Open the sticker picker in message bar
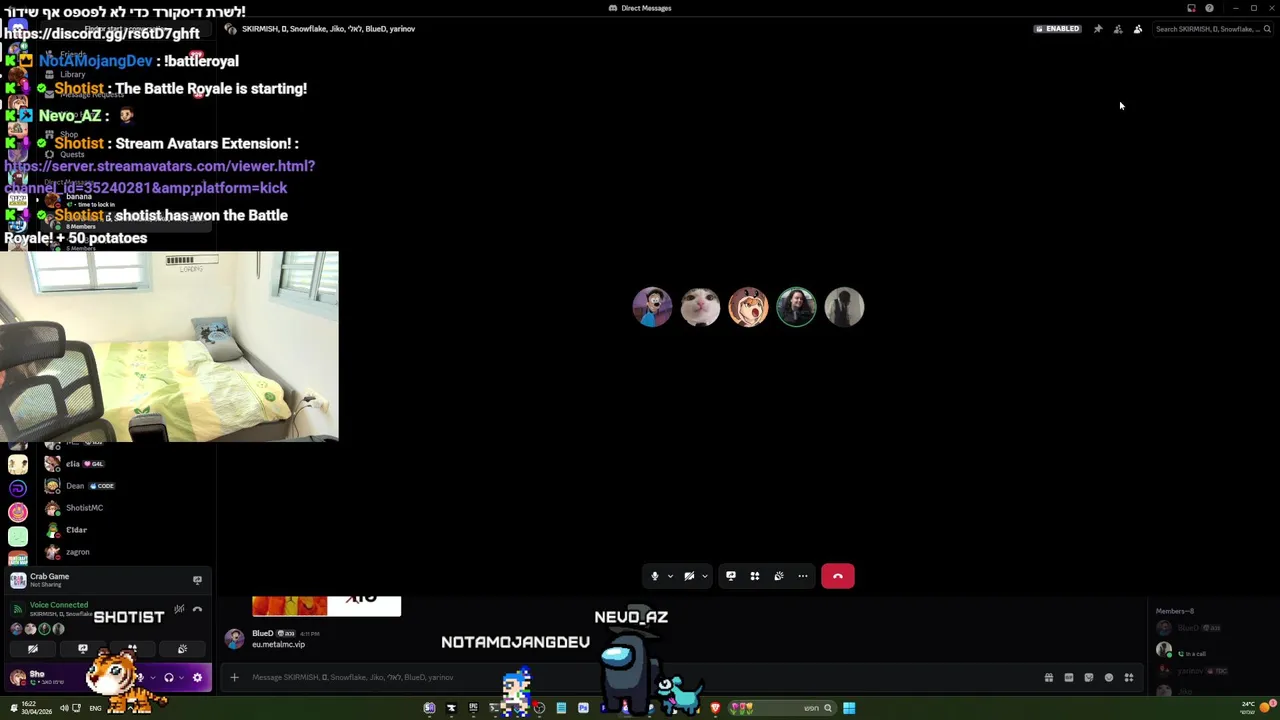The width and height of the screenshot is (1280, 720). (x=1089, y=678)
